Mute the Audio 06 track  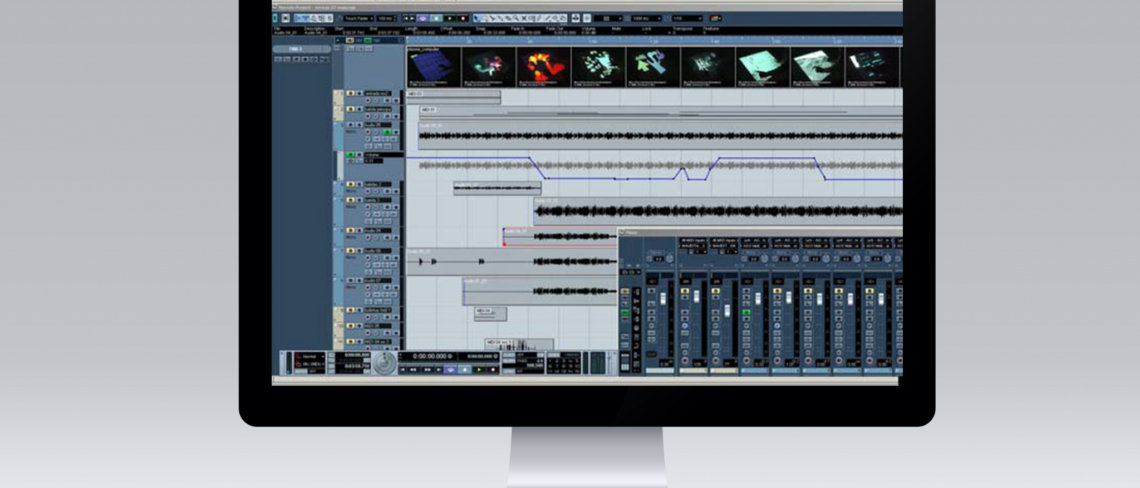click(x=350, y=251)
